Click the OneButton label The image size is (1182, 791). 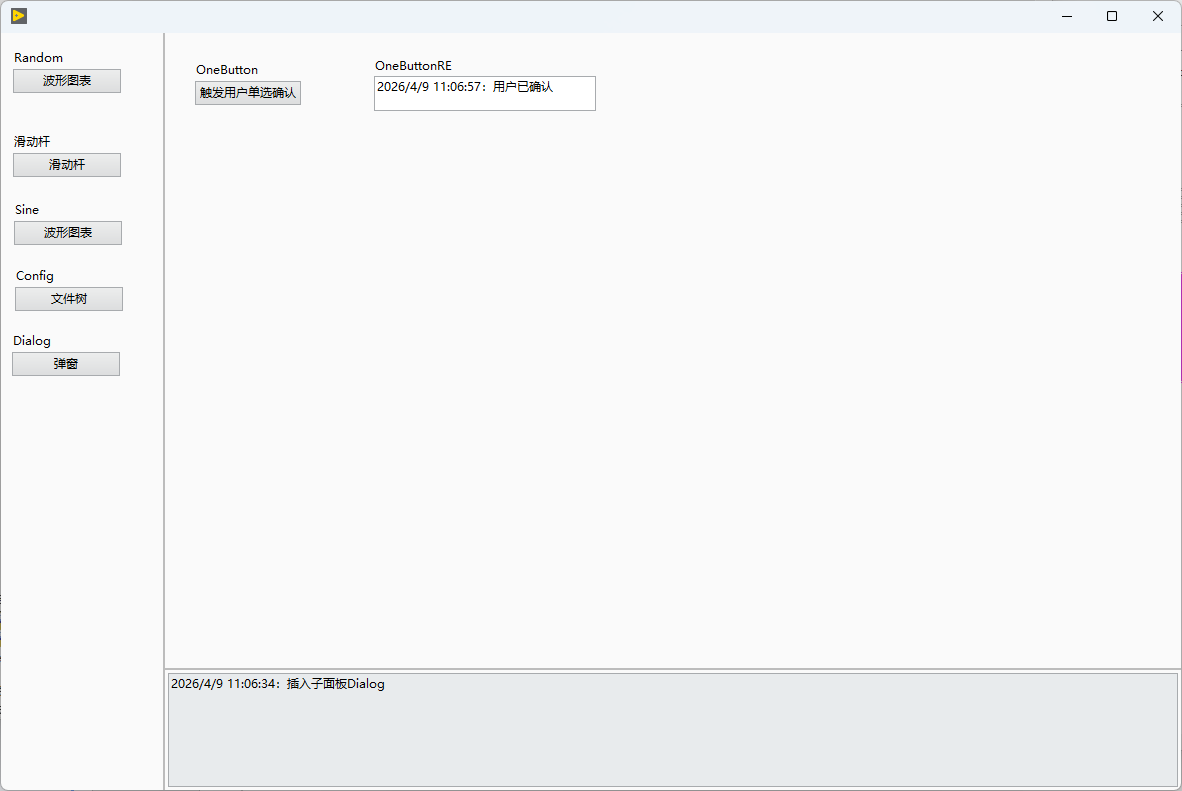tap(227, 69)
